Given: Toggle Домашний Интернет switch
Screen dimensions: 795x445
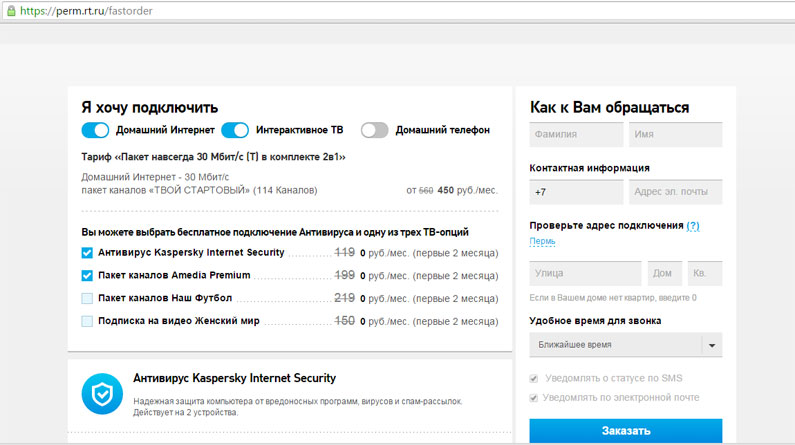Looking at the screenshot, I should click(95, 130).
